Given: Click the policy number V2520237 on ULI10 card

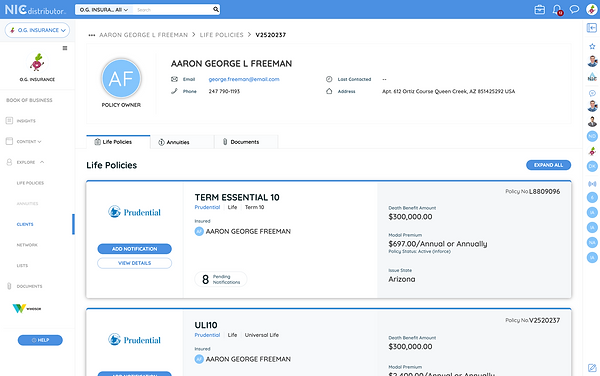Looking at the screenshot, I should point(545,321).
